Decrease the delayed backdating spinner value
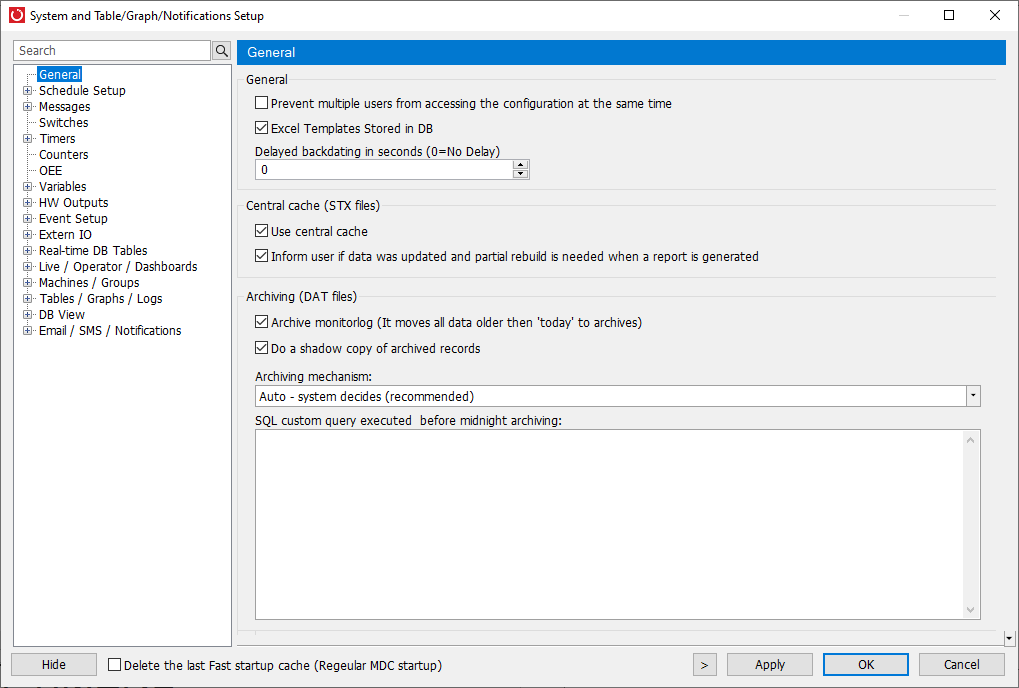The image size is (1019, 688). coord(520,174)
